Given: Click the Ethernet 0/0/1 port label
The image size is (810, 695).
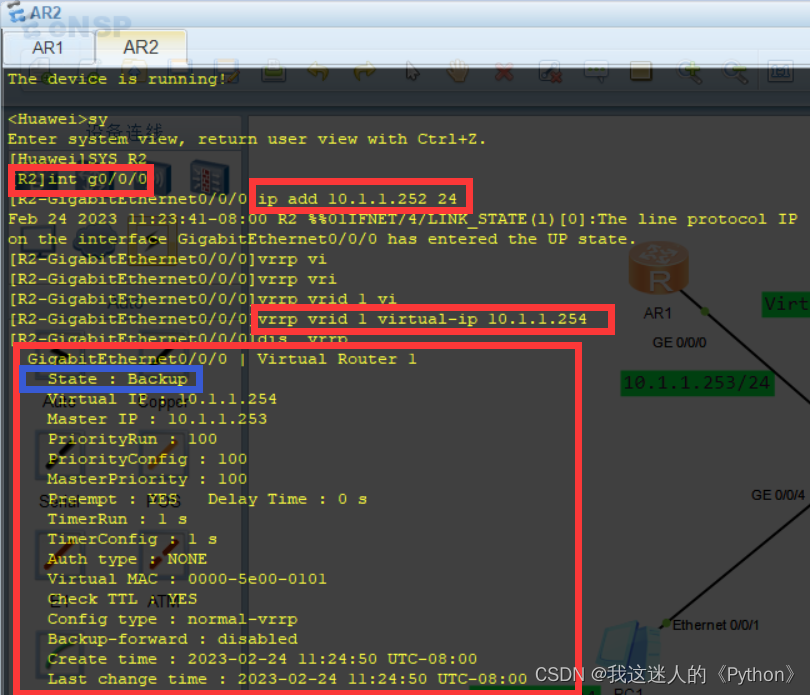Looking at the screenshot, I should pyautogui.click(x=718, y=624).
